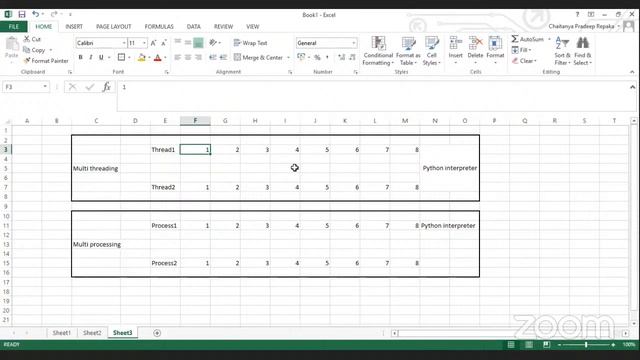Open Format as Table gallery
Viewport: 640px width, 360px height.
click(408, 51)
